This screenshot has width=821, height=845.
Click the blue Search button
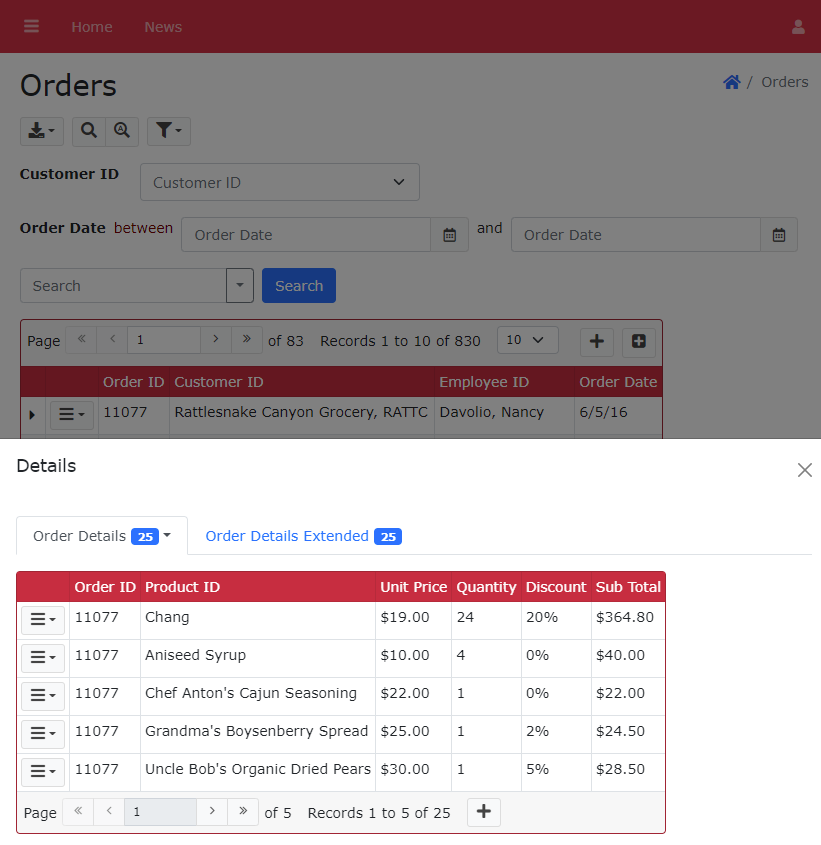click(x=299, y=286)
